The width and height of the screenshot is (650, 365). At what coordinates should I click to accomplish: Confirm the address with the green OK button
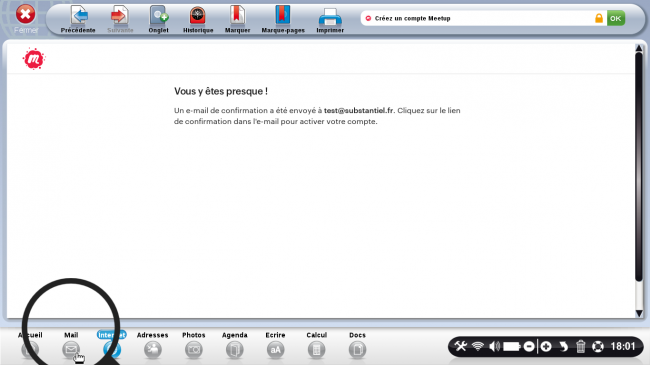616,18
